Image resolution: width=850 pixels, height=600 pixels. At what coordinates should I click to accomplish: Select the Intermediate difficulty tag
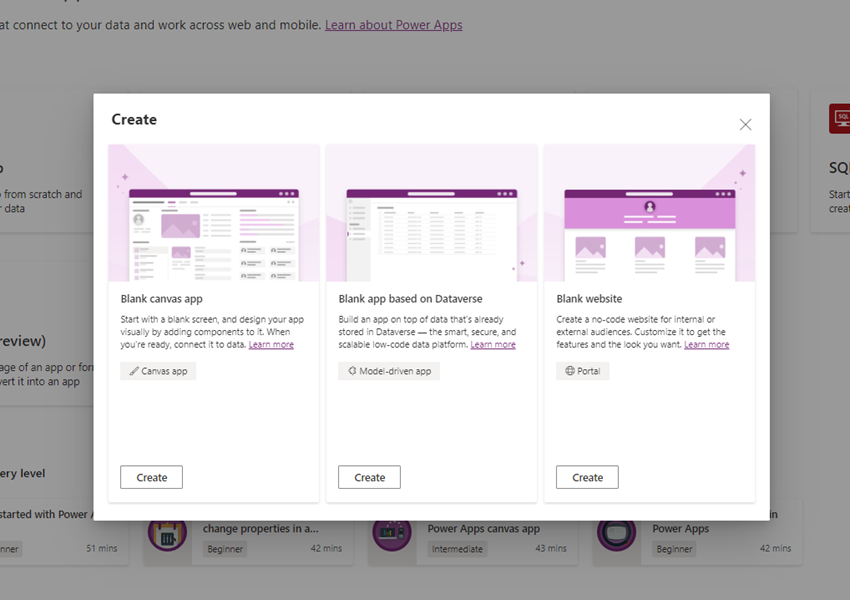[456, 549]
